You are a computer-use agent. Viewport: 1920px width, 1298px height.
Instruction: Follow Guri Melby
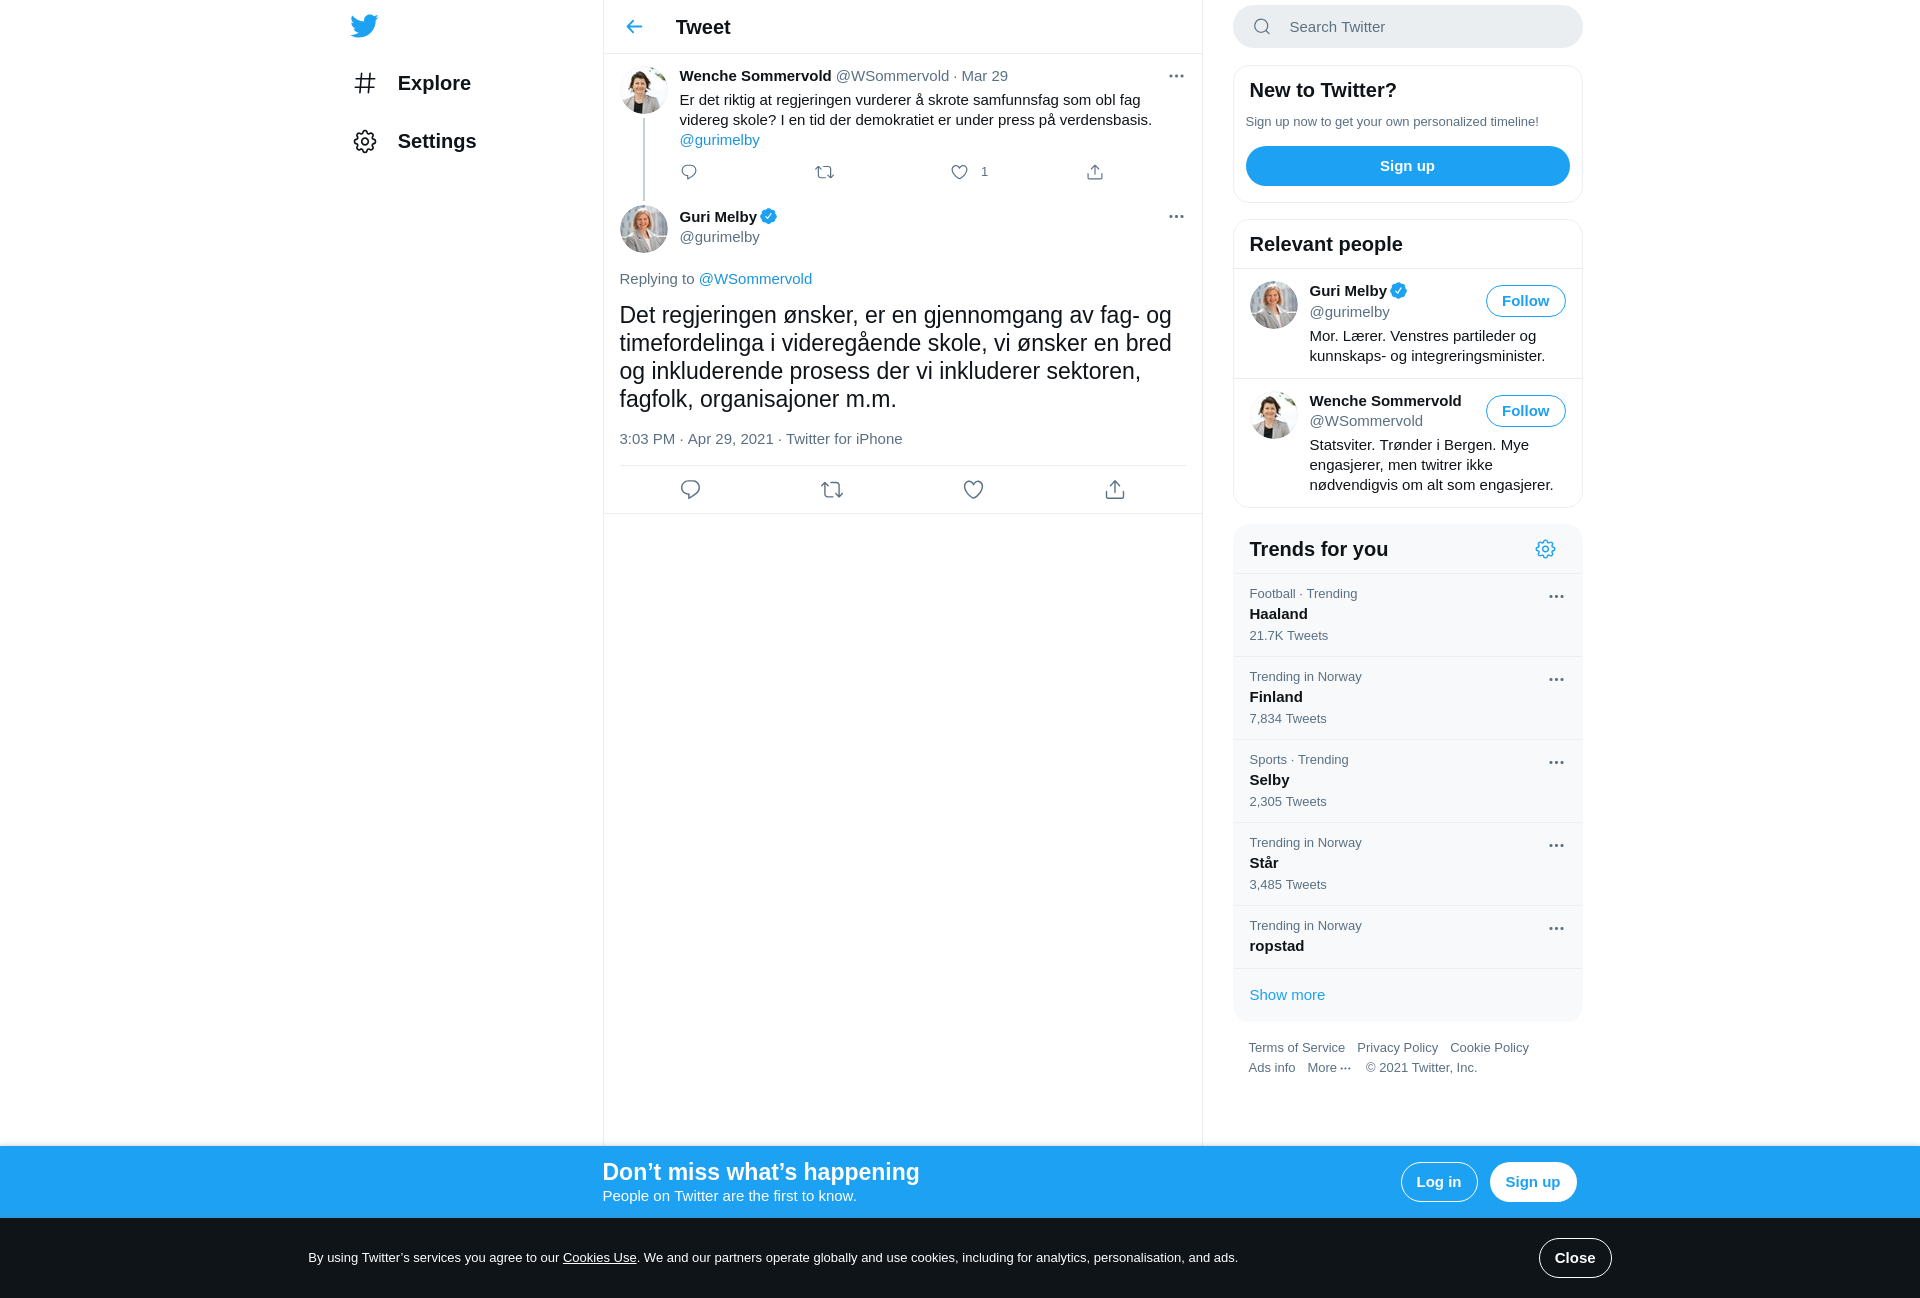[x=1525, y=301]
